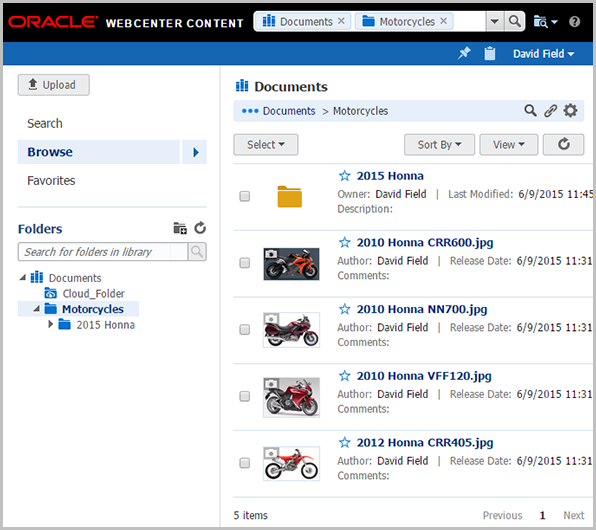The image size is (596, 530).
Task: Go to Search in the side menu
Action: (x=45, y=124)
